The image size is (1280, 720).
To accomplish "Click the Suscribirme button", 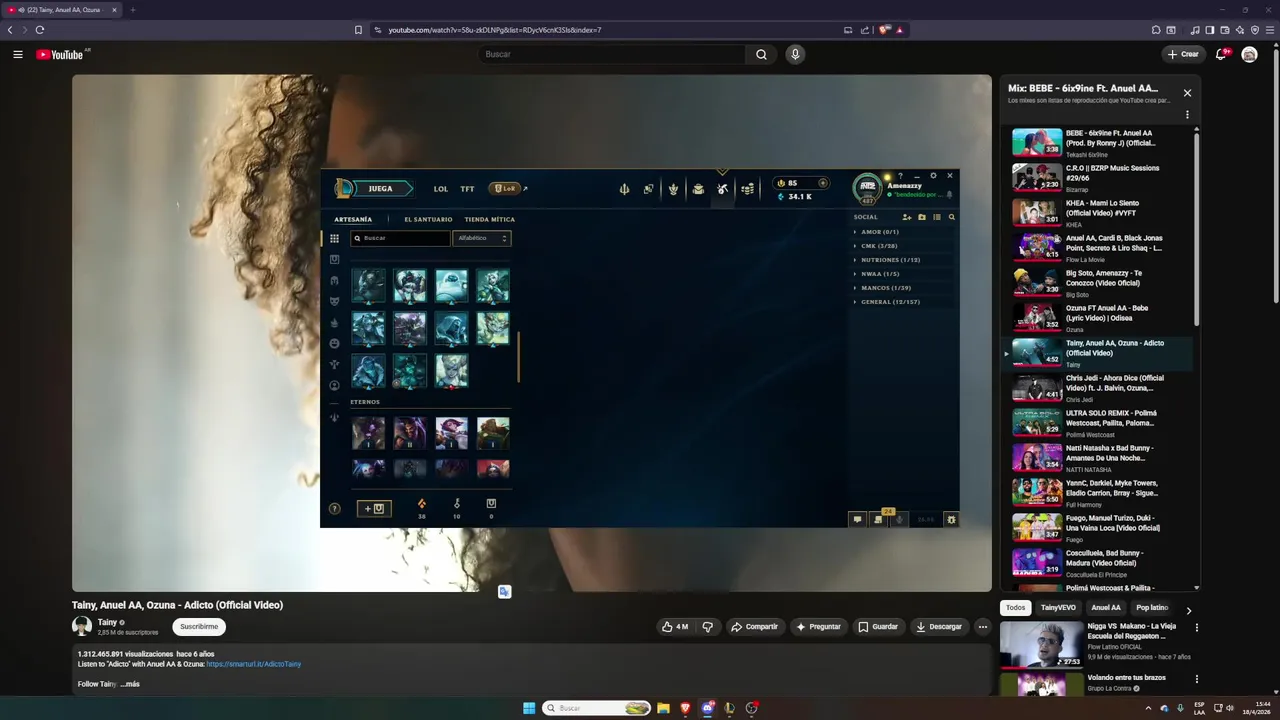I will (x=199, y=627).
